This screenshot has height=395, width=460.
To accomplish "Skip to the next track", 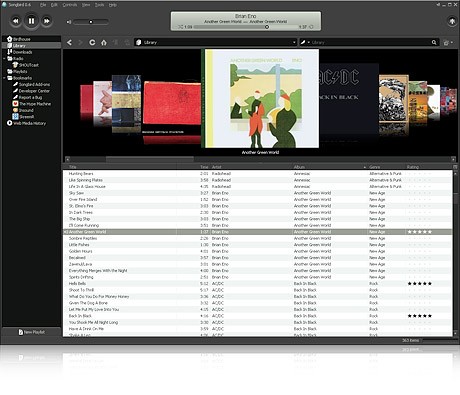I will point(47,21).
